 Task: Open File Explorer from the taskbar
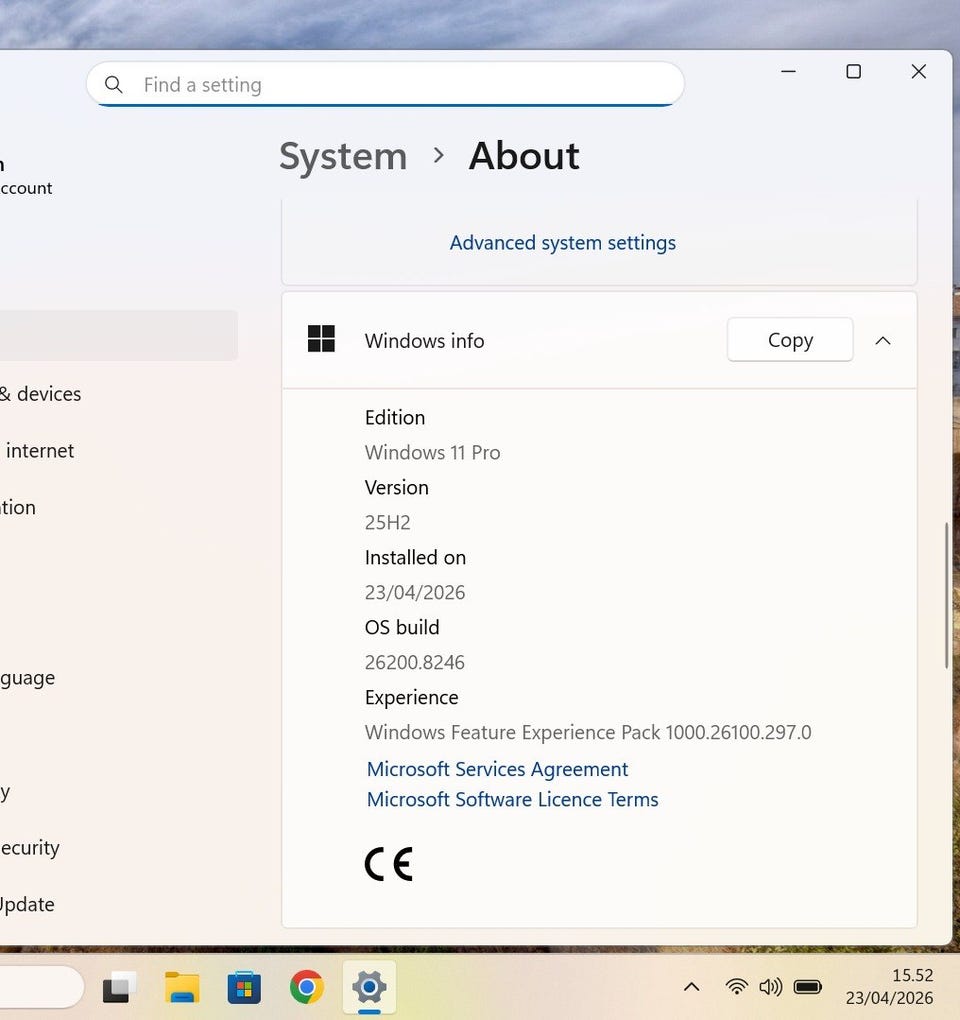[x=182, y=988]
